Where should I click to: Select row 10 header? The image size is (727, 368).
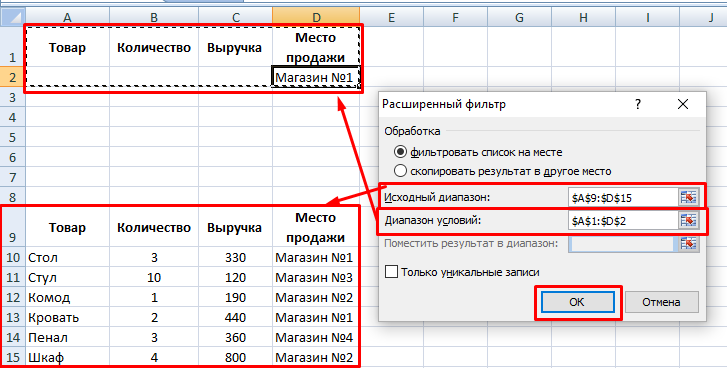(12, 257)
